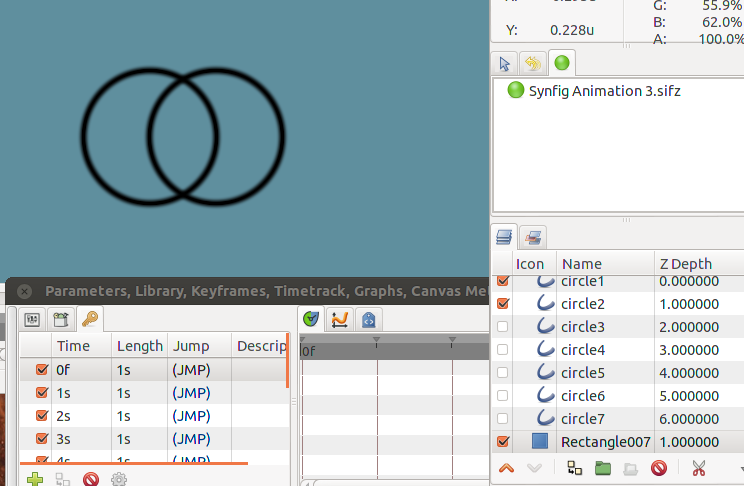Select the circle6 layer name
Image resolution: width=744 pixels, height=486 pixels.
(583, 396)
